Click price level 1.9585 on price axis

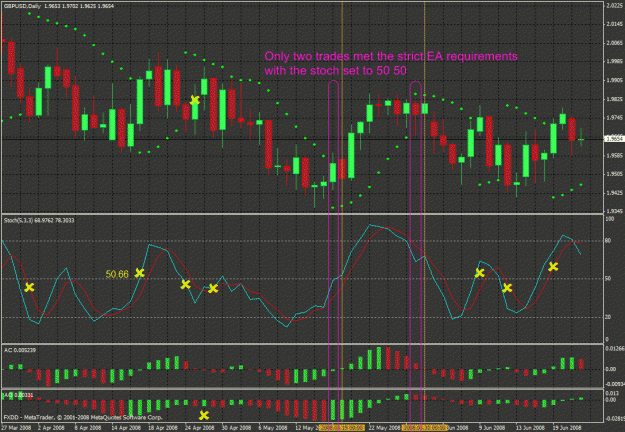615,155
